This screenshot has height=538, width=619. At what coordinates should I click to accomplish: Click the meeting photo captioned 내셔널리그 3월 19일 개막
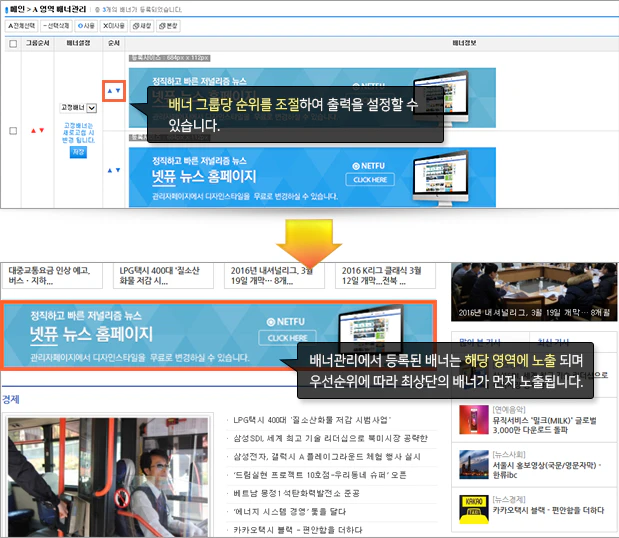[534, 292]
